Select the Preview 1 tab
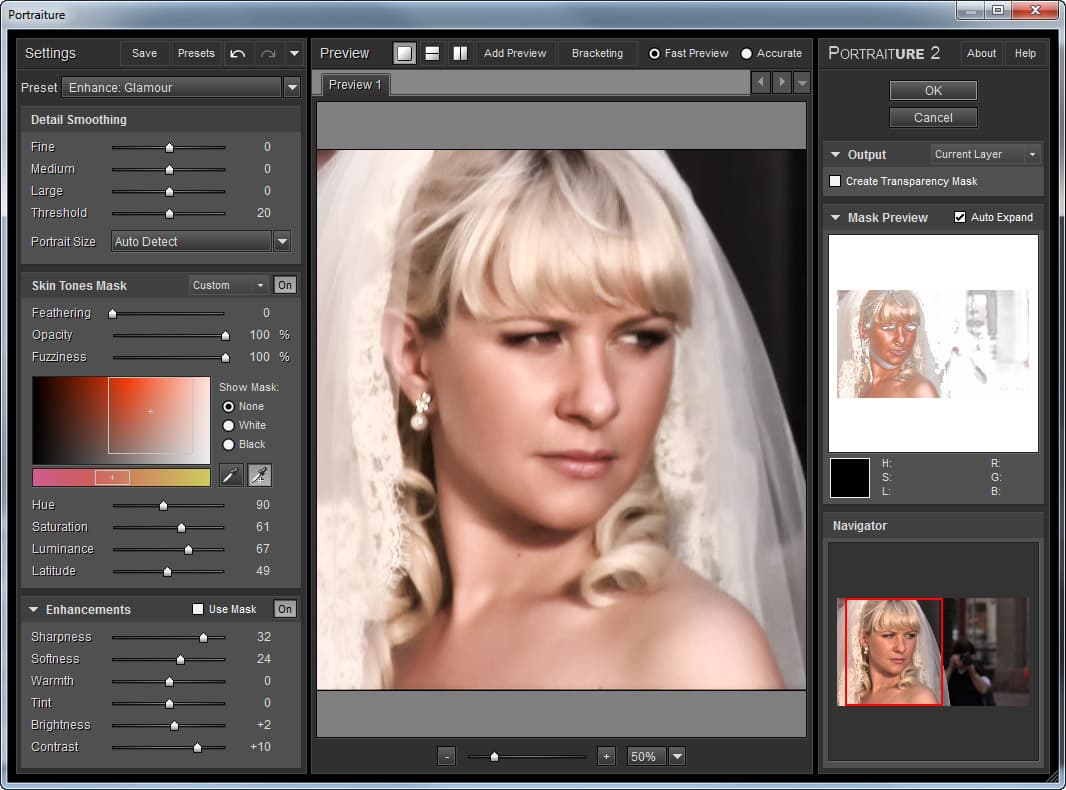This screenshot has height=790, width=1066. (x=355, y=85)
